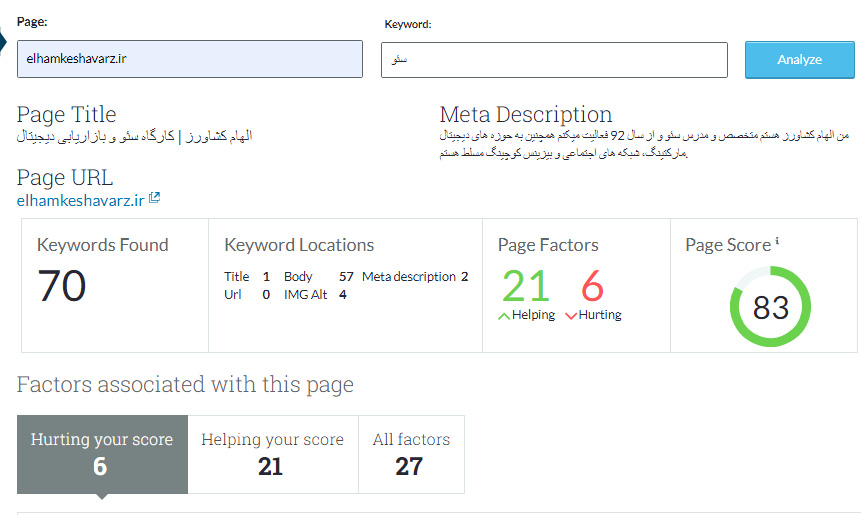Image resolution: width=861 pixels, height=515 pixels.
Task: Click the Meta description keyword location entry
Action: coord(414,277)
